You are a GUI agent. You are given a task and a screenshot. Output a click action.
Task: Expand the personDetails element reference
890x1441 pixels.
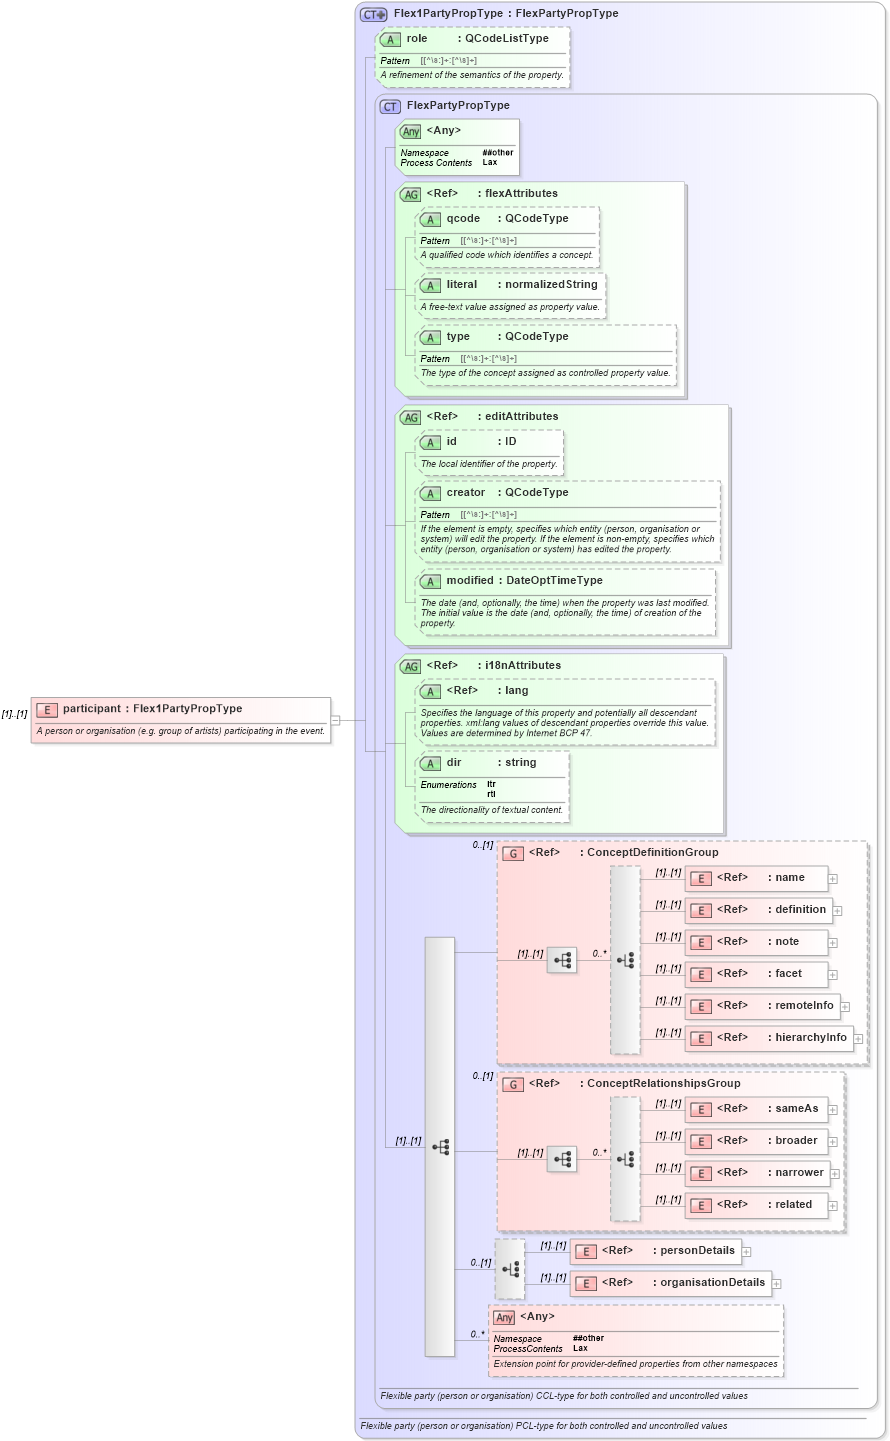[746, 1252]
